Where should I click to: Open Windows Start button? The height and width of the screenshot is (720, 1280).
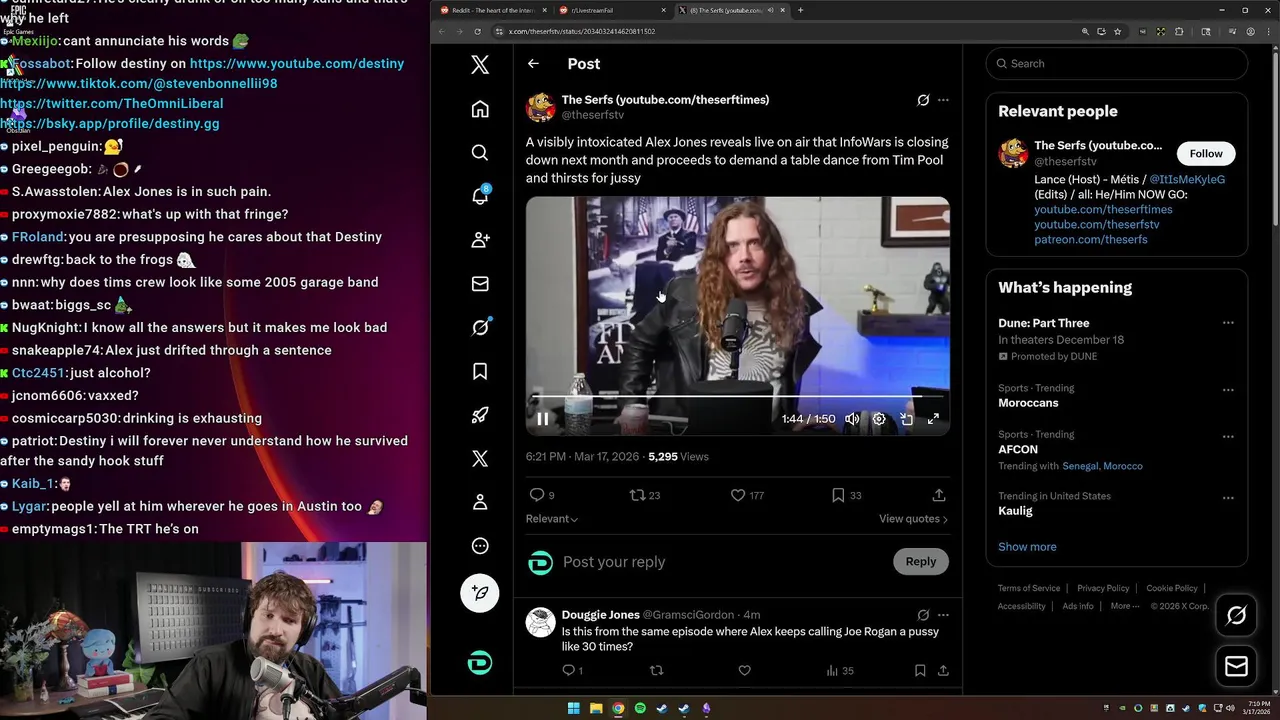pyautogui.click(x=573, y=709)
